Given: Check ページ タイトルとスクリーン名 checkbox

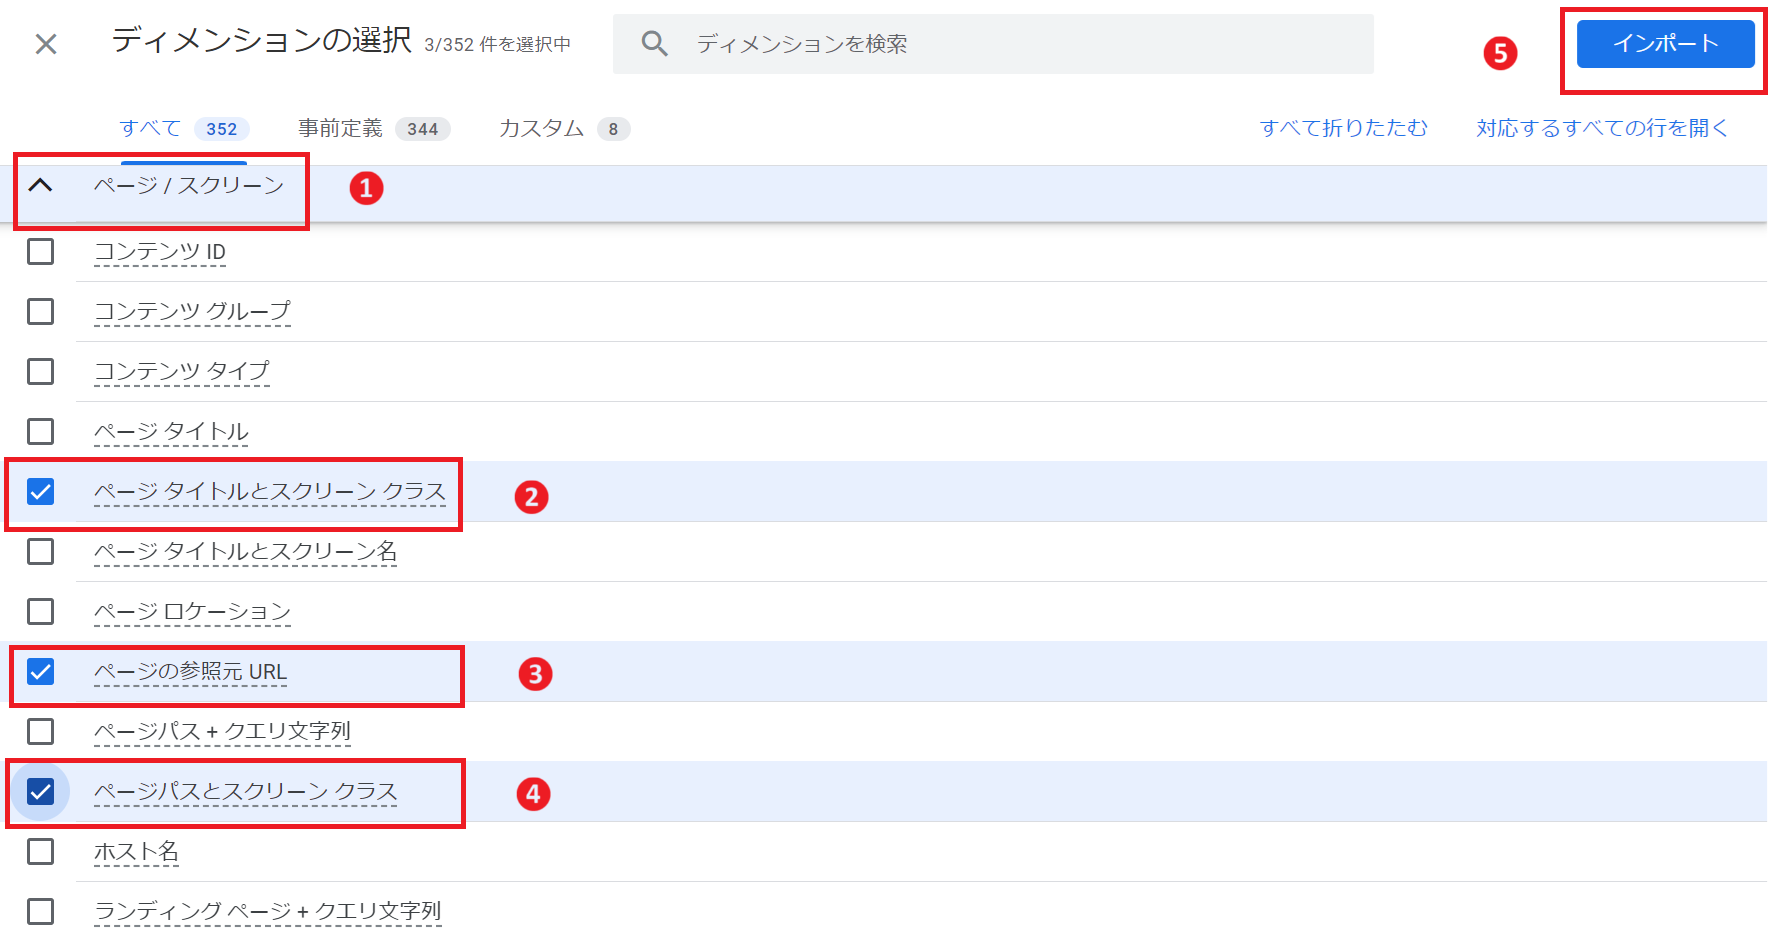Looking at the screenshot, I should [x=41, y=551].
